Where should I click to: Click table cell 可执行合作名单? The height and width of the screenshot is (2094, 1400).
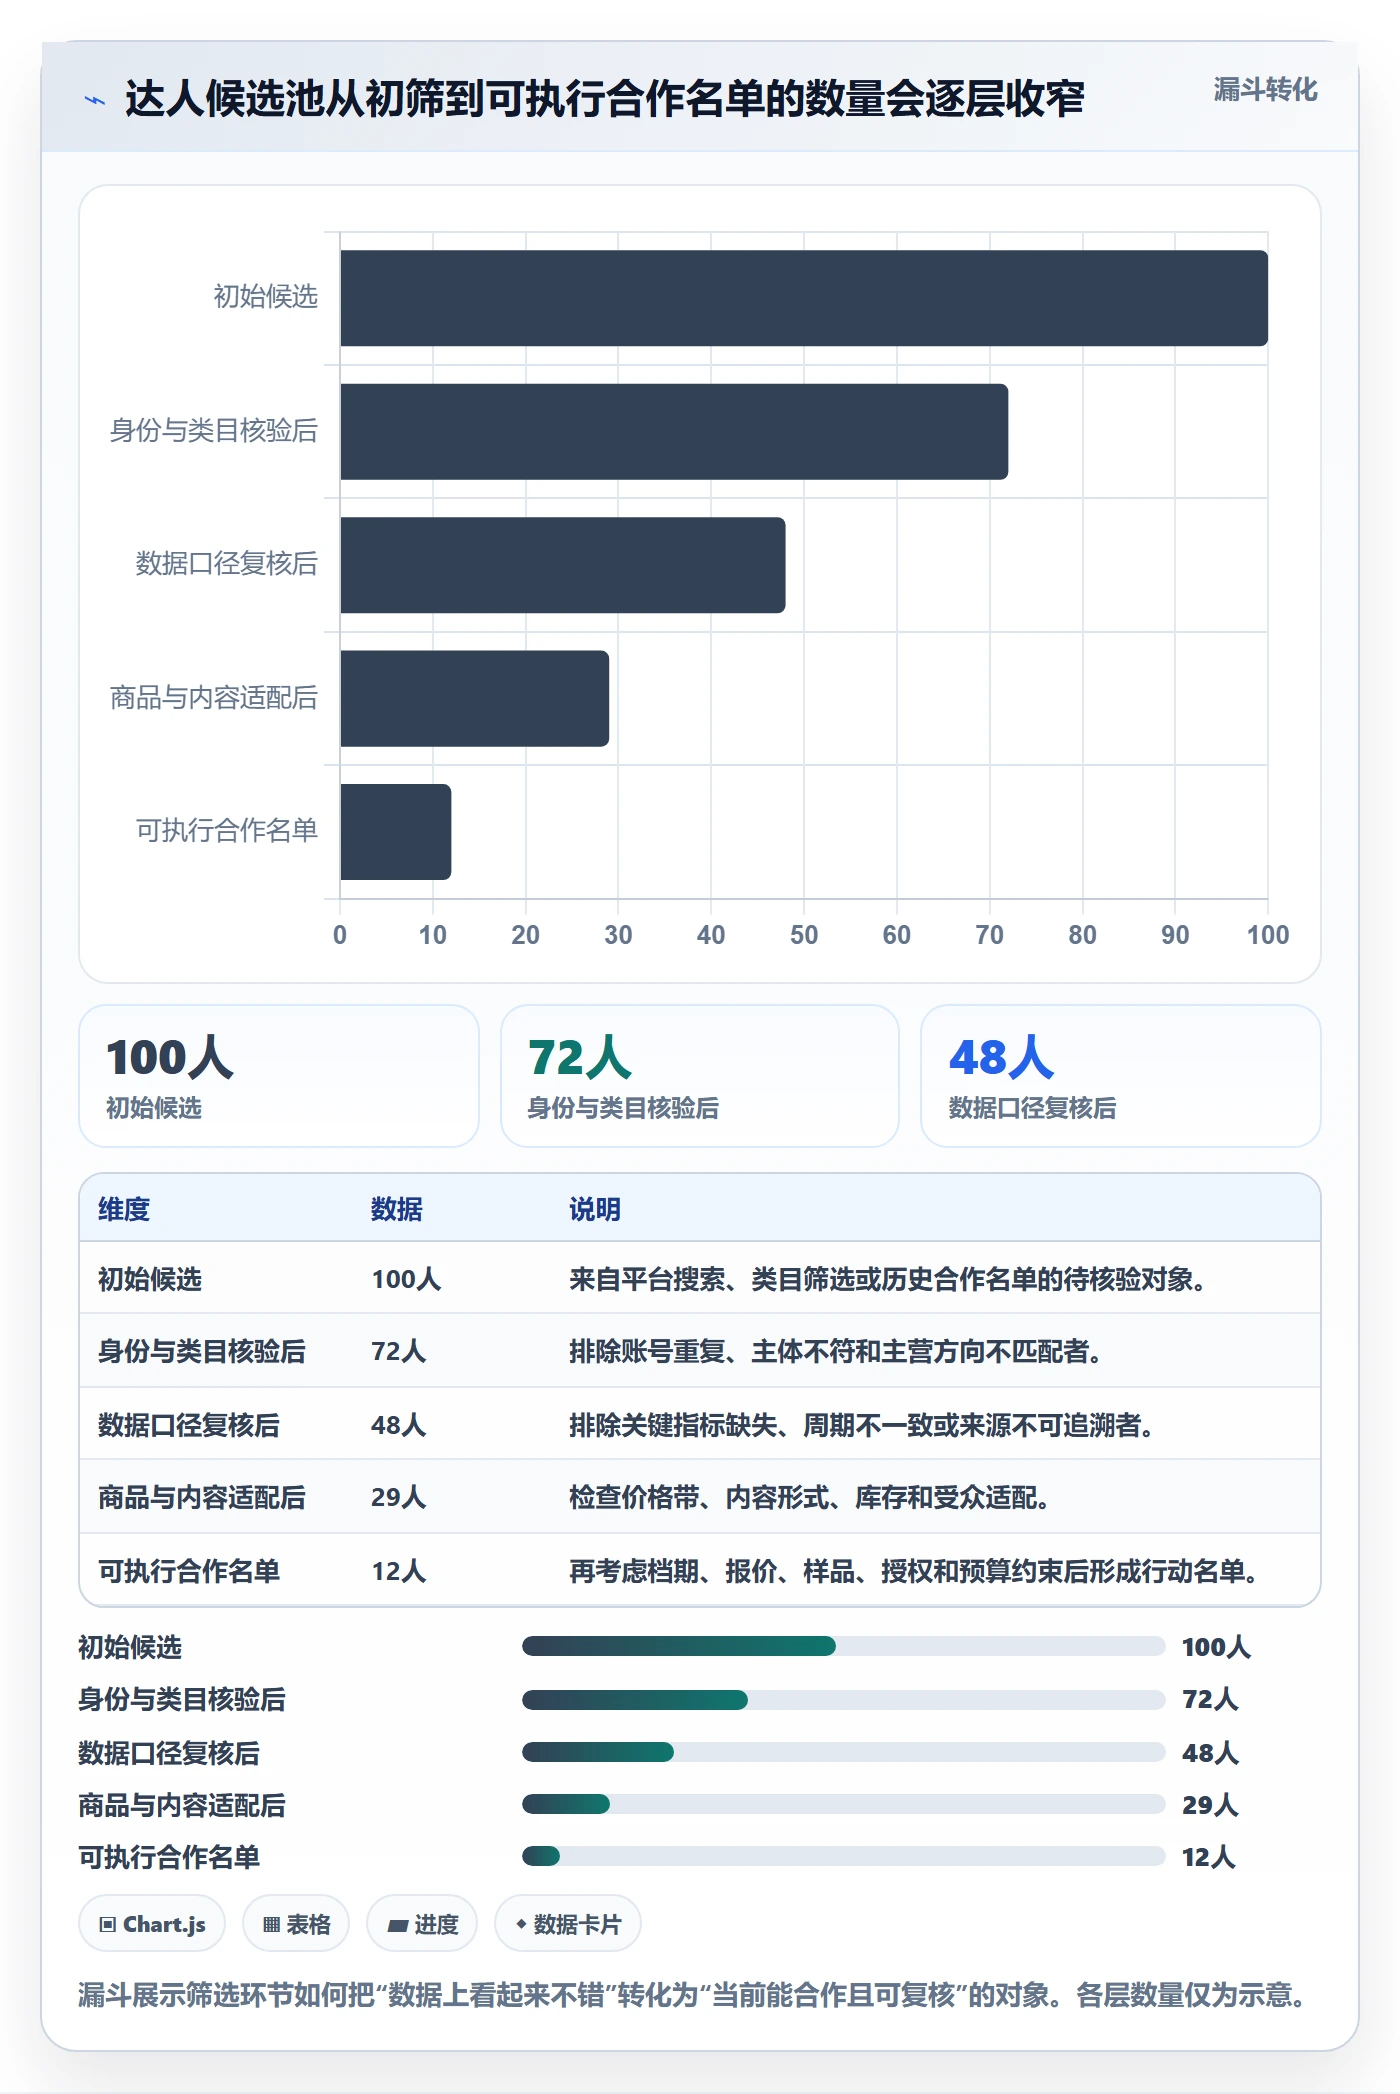coord(189,1571)
